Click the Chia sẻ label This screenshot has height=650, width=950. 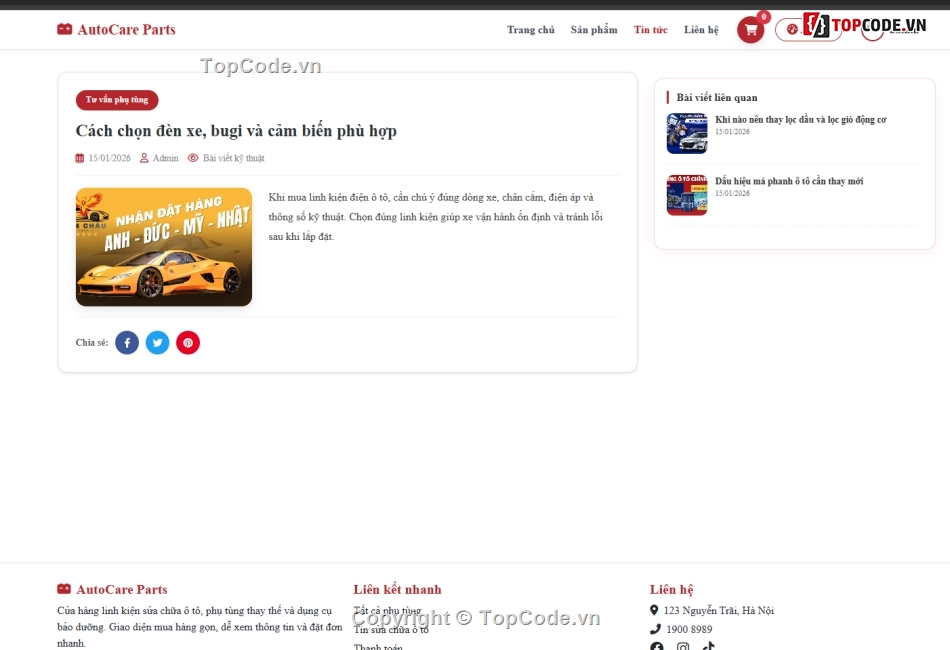92,342
